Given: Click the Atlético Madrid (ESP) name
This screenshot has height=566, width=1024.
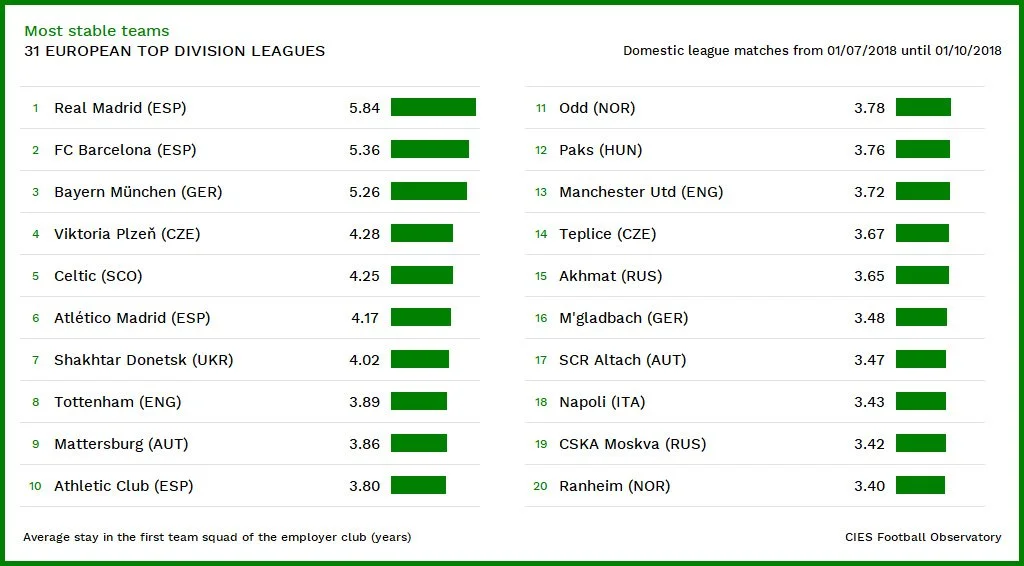Looking at the screenshot, I should (x=132, y=318).
